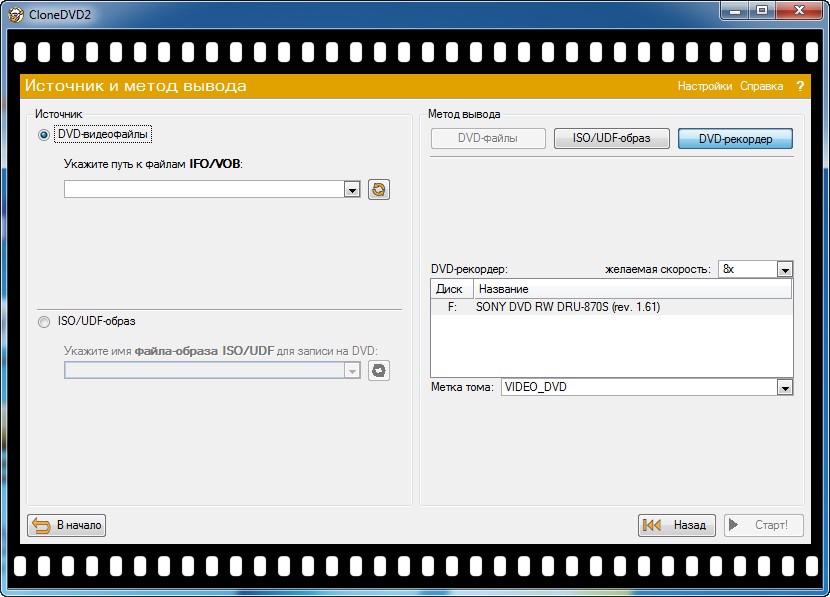
Task: Click the Старт! button
Action: point(764,525)
